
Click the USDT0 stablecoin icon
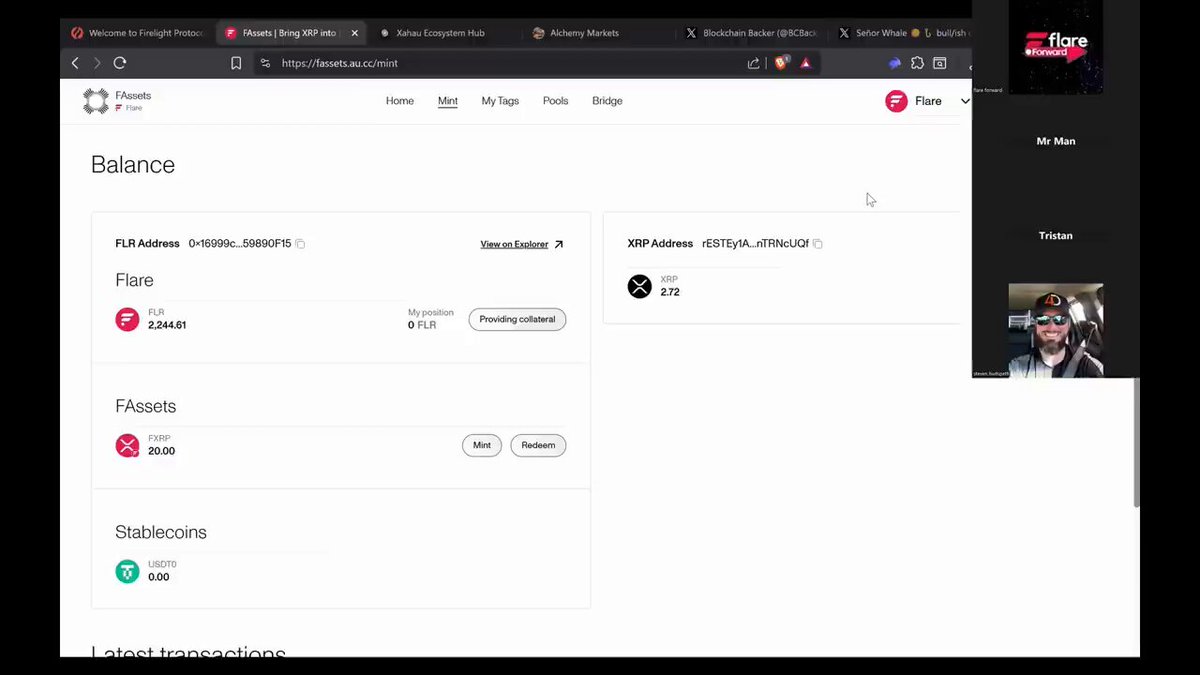[127, 572]
